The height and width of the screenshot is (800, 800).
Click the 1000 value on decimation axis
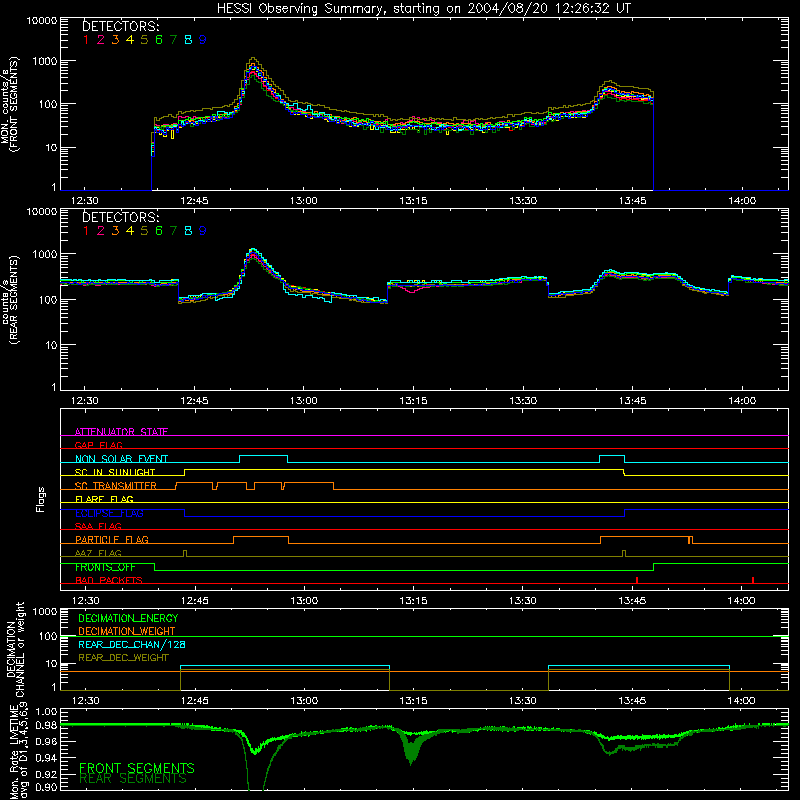coord(45,612)
